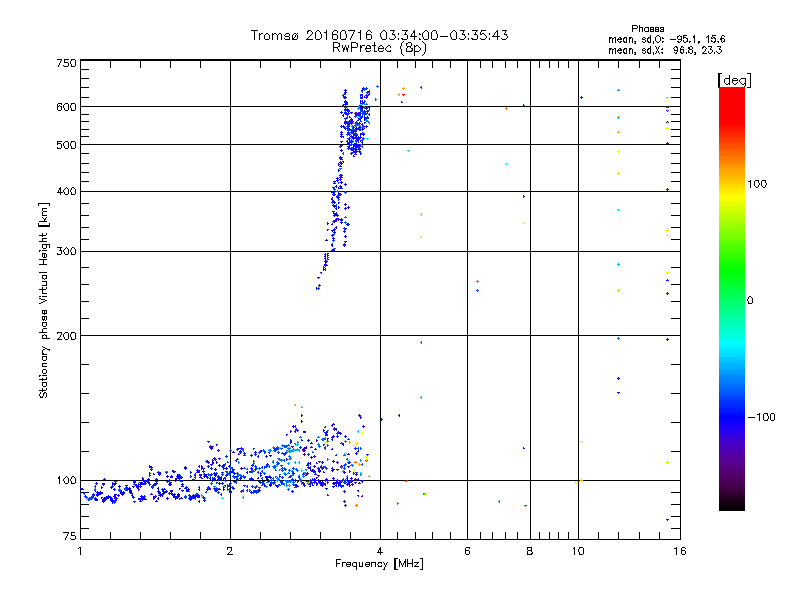This screenshot has height=600, width=800.
Task: Click the 'mean, sd,O: -95.1, 15.6' line
Action: (x=666, y=39)
